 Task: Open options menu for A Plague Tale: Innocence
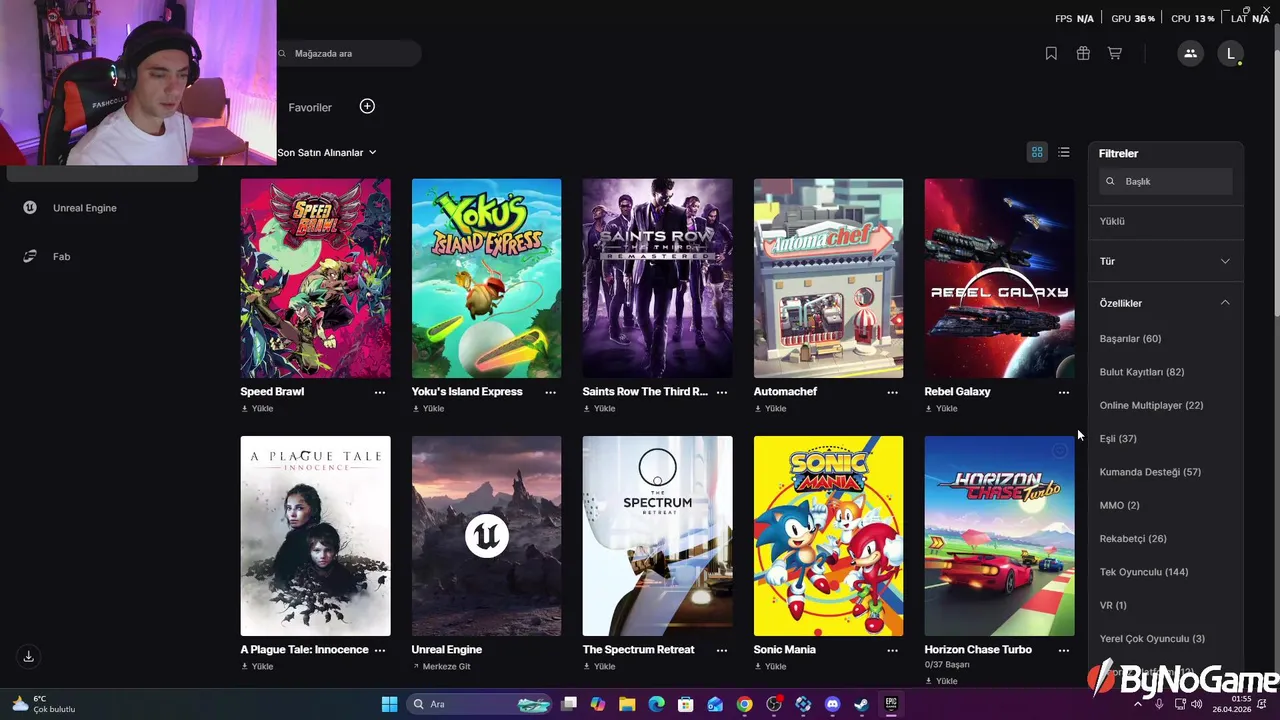tap(380, 650)
